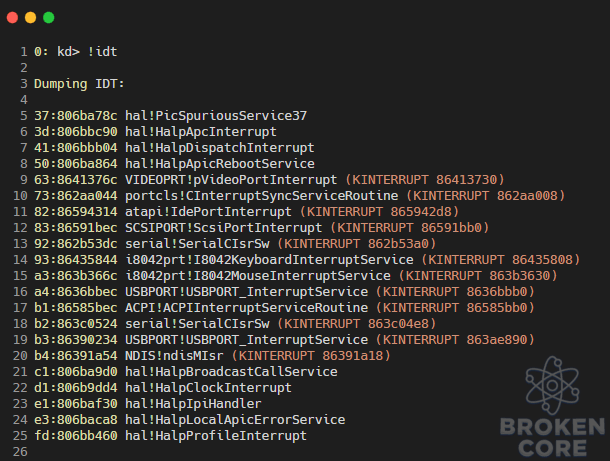Click the yellow minimize window dot

pyautogui.click(x=30, y=18)
